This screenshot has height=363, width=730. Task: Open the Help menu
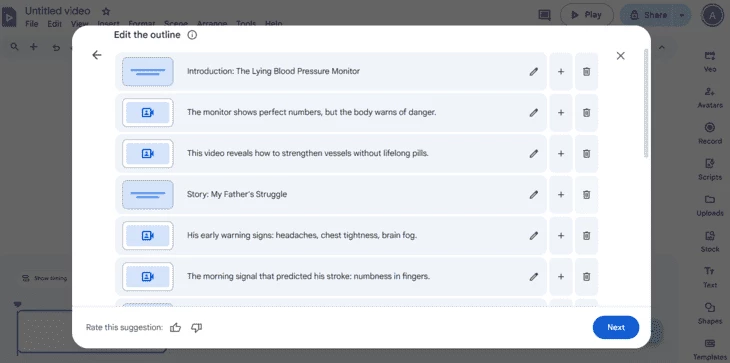point(273,23)
